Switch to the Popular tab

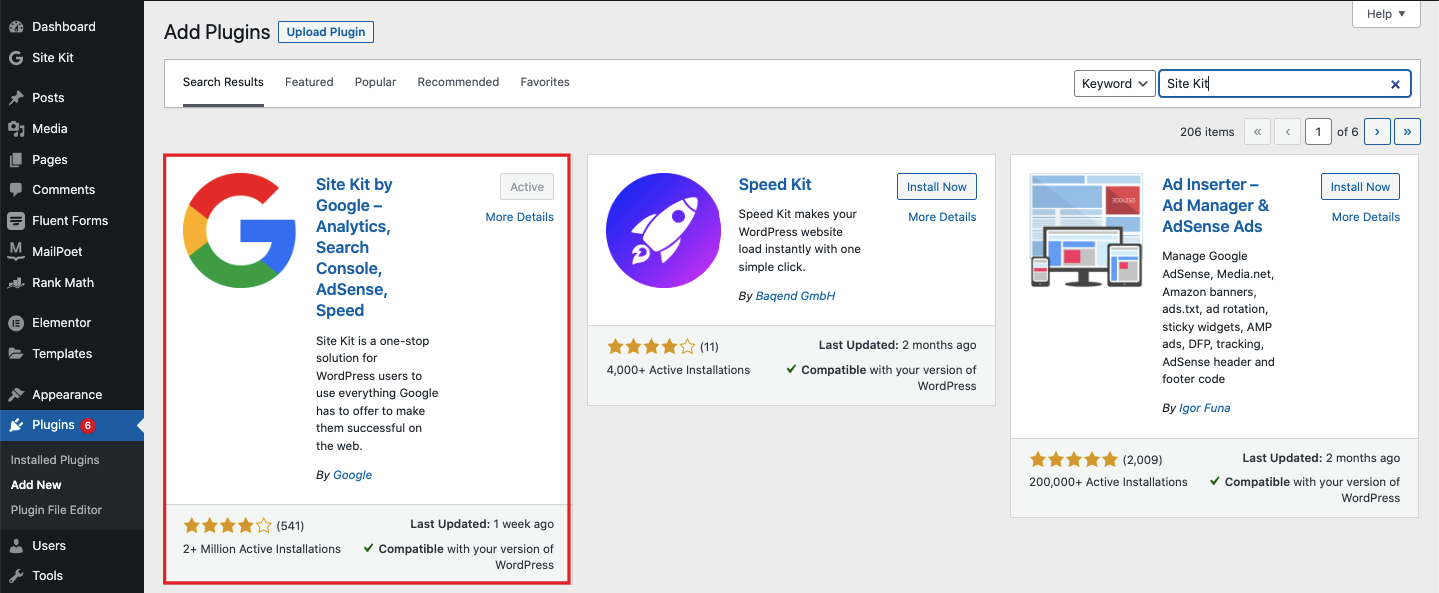click(x=375, y=82)
